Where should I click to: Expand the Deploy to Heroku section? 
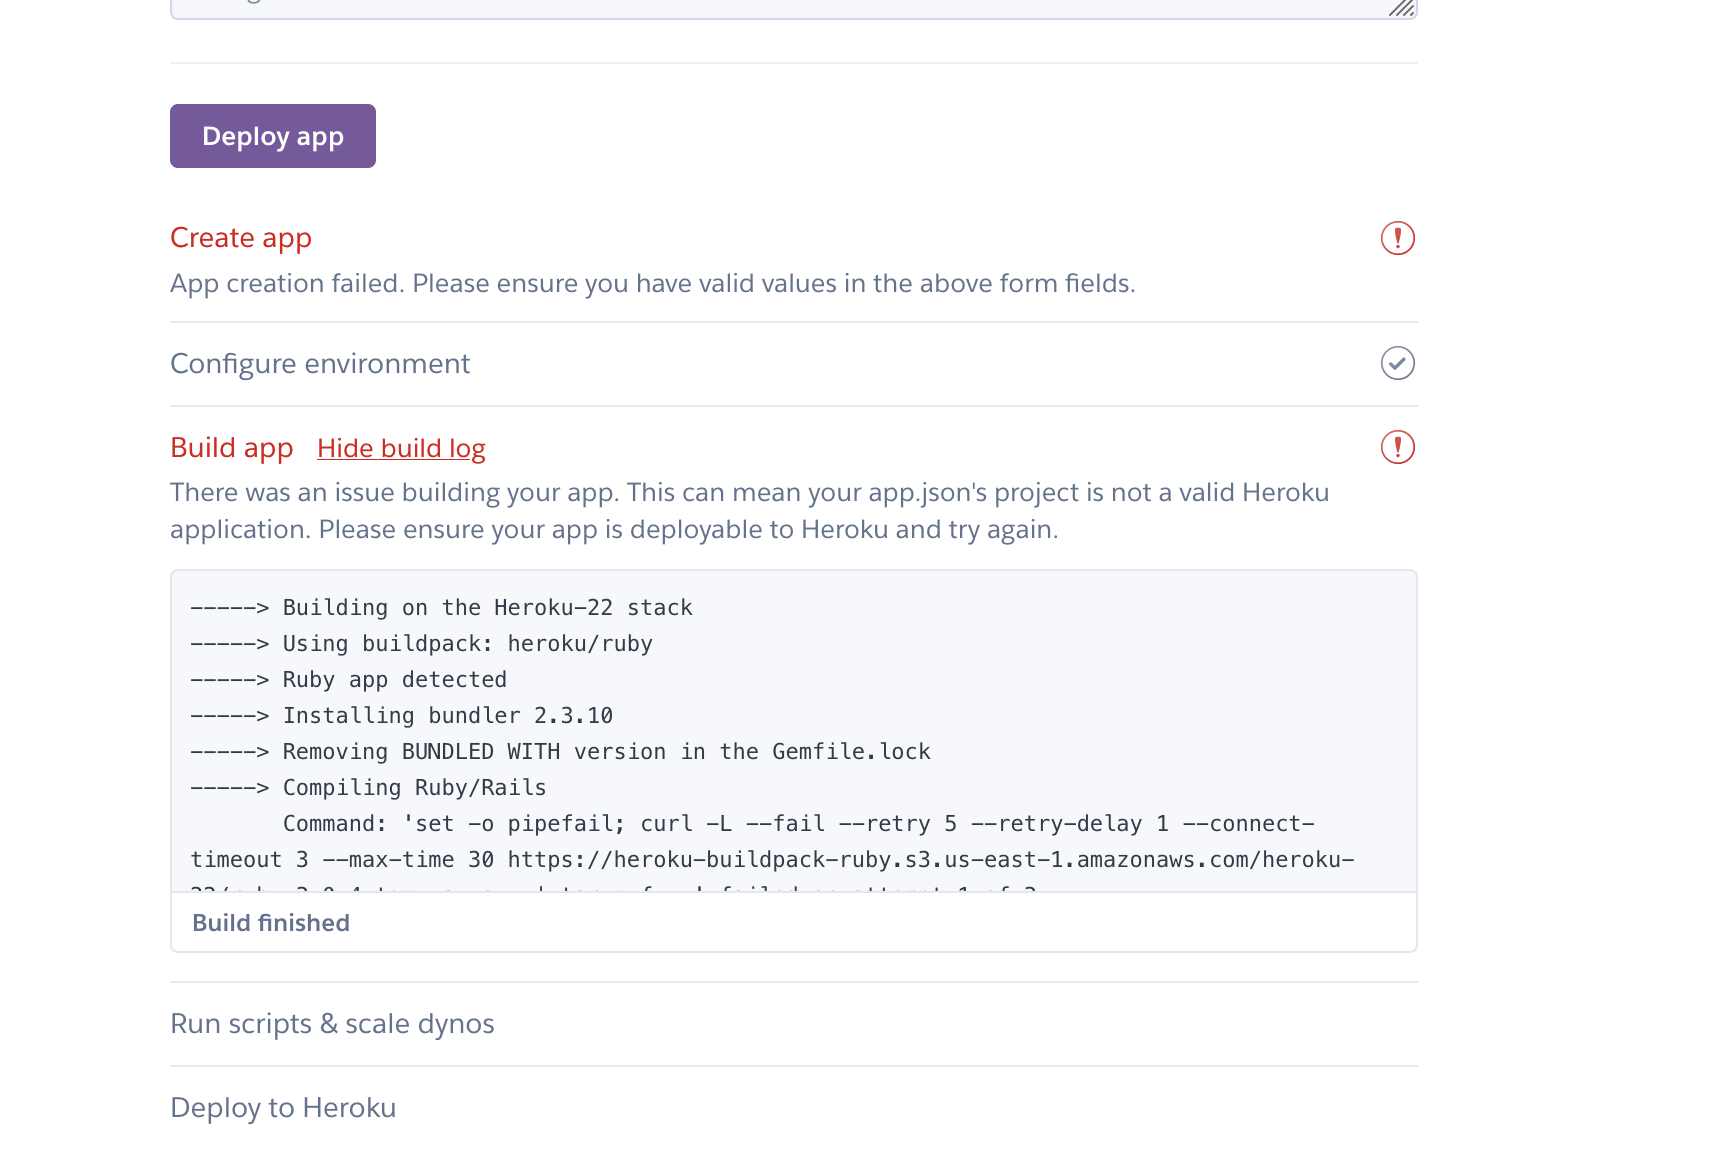point(283,1107)
